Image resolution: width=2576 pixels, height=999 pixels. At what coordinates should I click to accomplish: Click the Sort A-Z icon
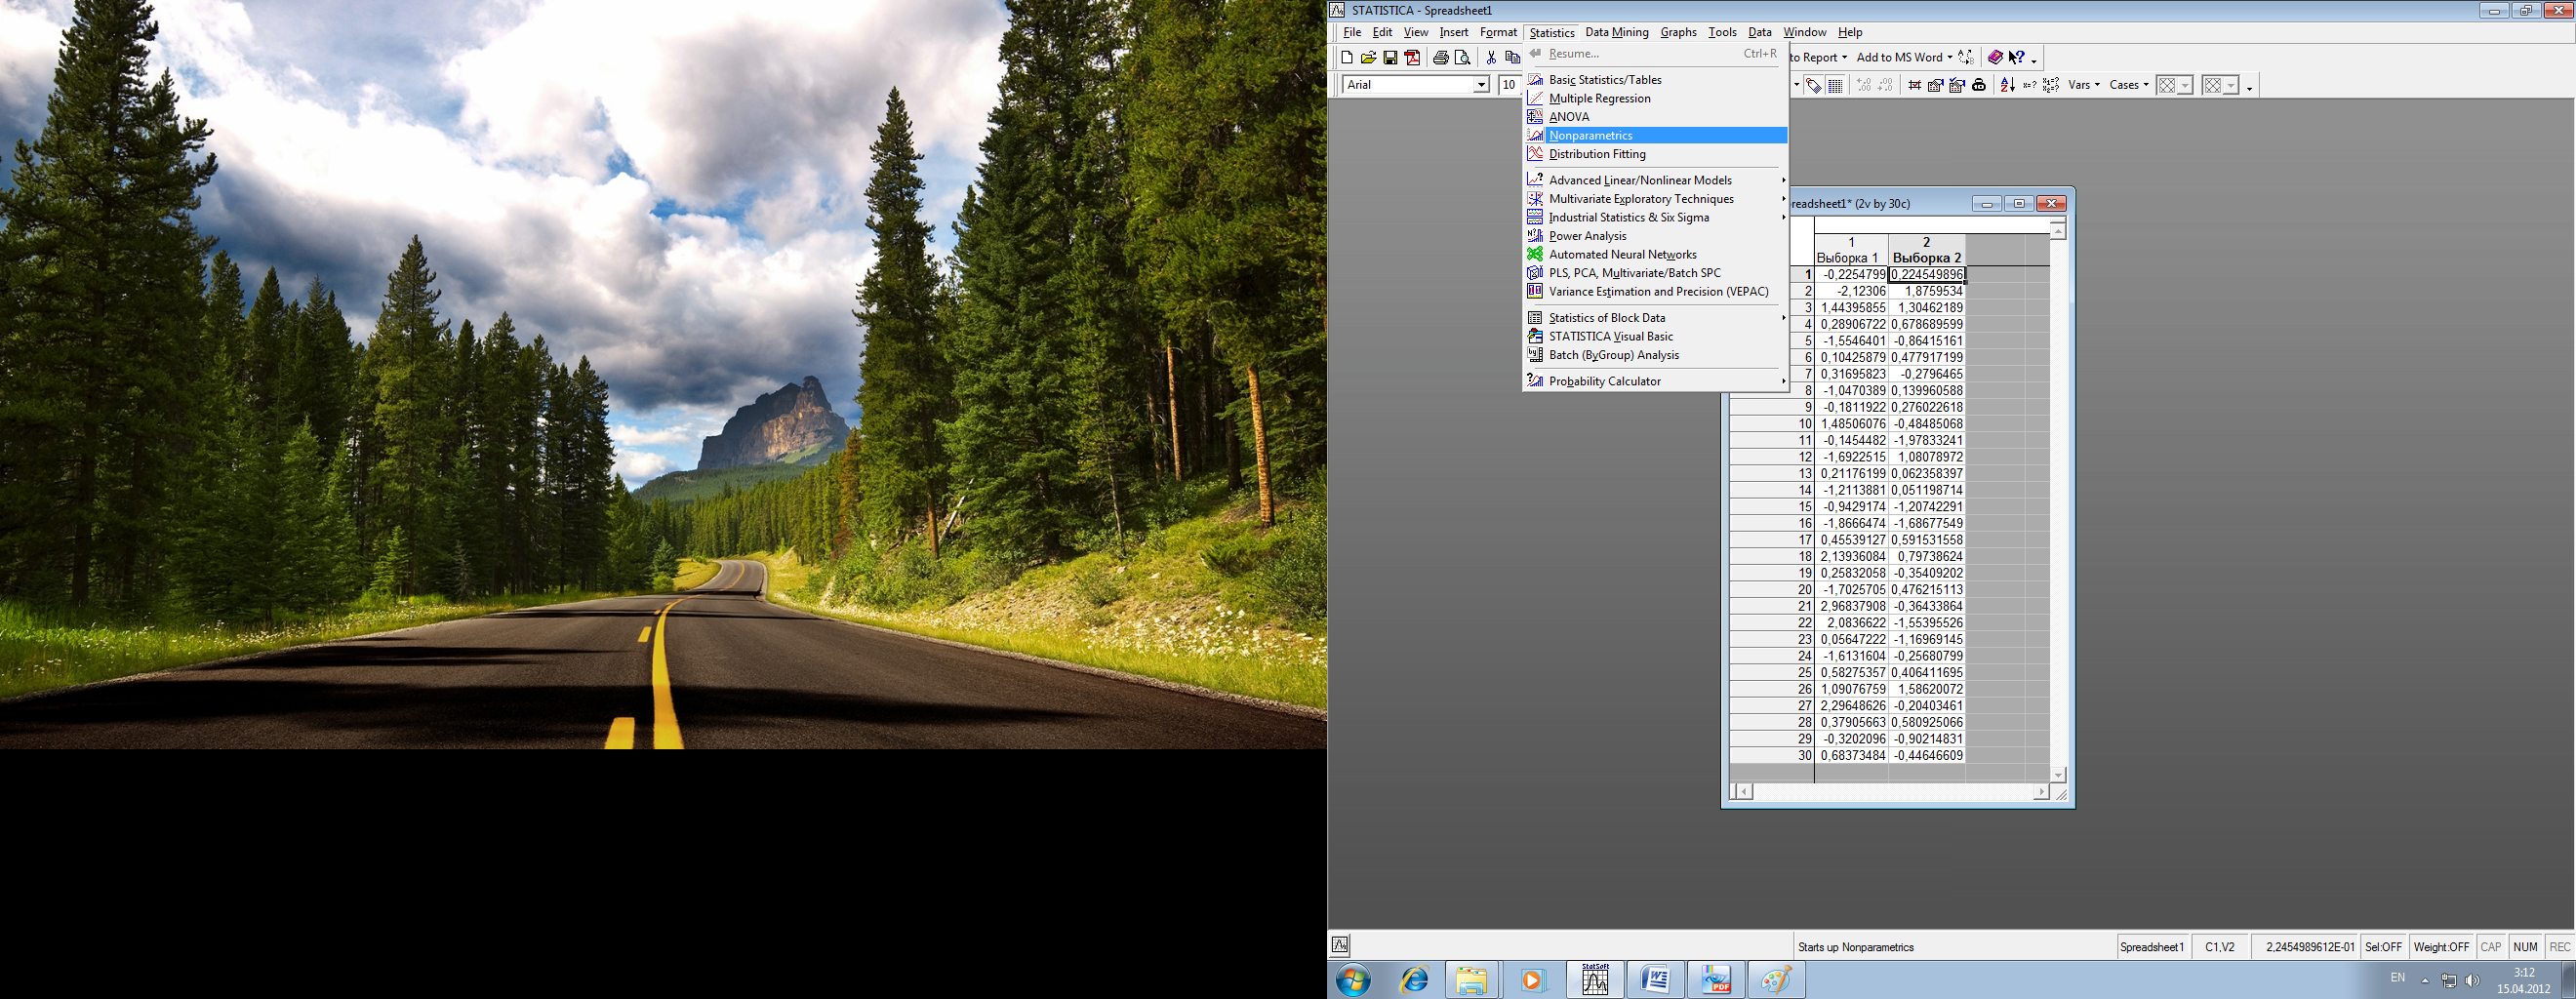[x=2007, y=86]
